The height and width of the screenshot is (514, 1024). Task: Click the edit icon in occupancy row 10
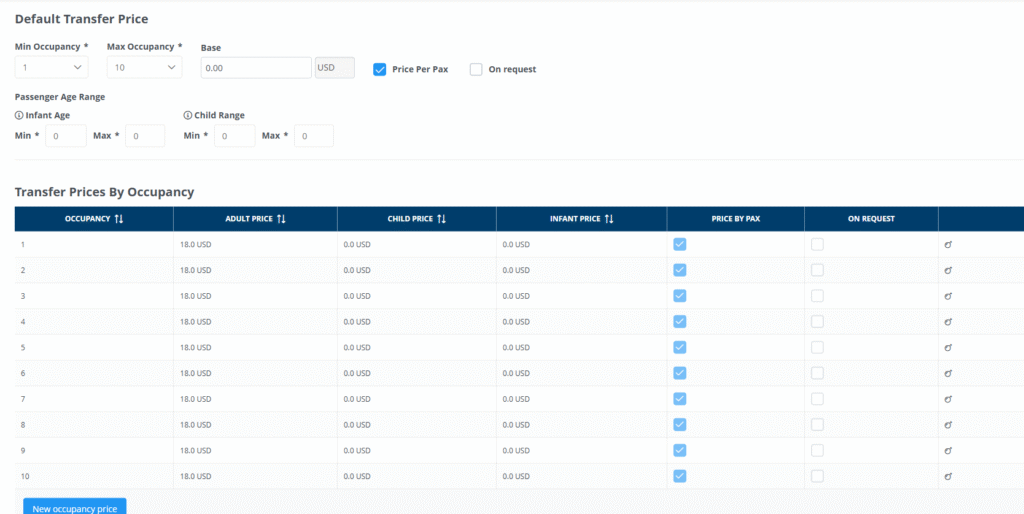[948, 476]
